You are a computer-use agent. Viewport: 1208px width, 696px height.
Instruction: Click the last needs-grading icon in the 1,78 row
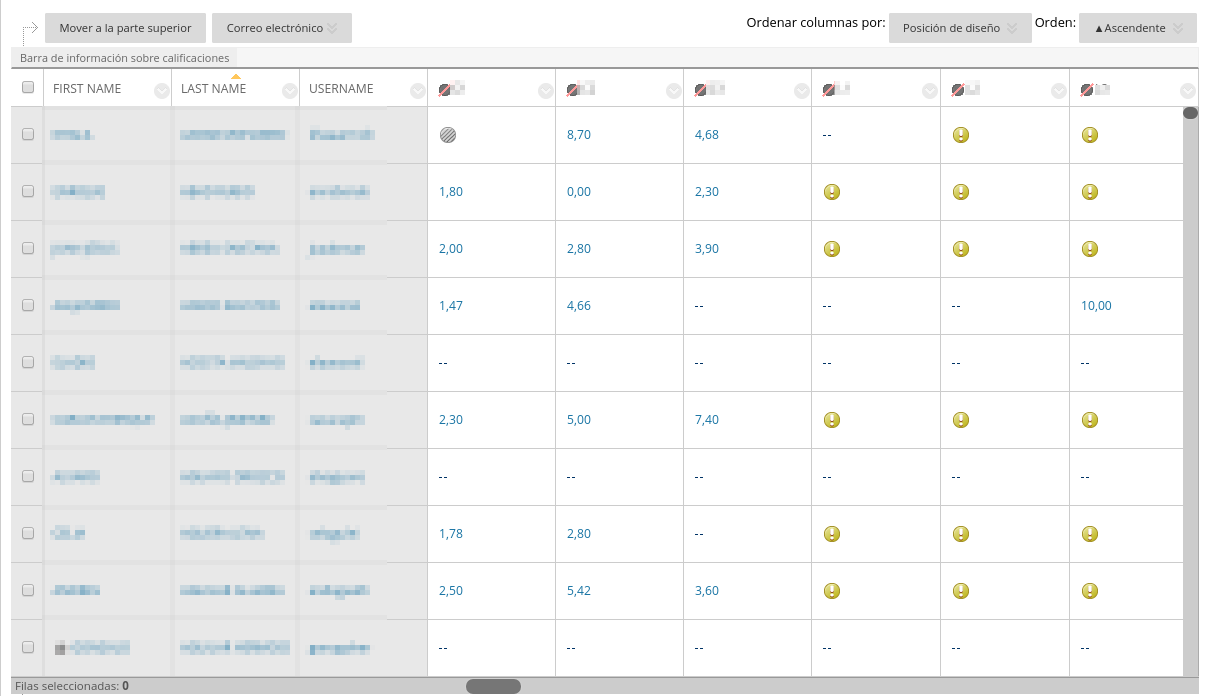1090,534
